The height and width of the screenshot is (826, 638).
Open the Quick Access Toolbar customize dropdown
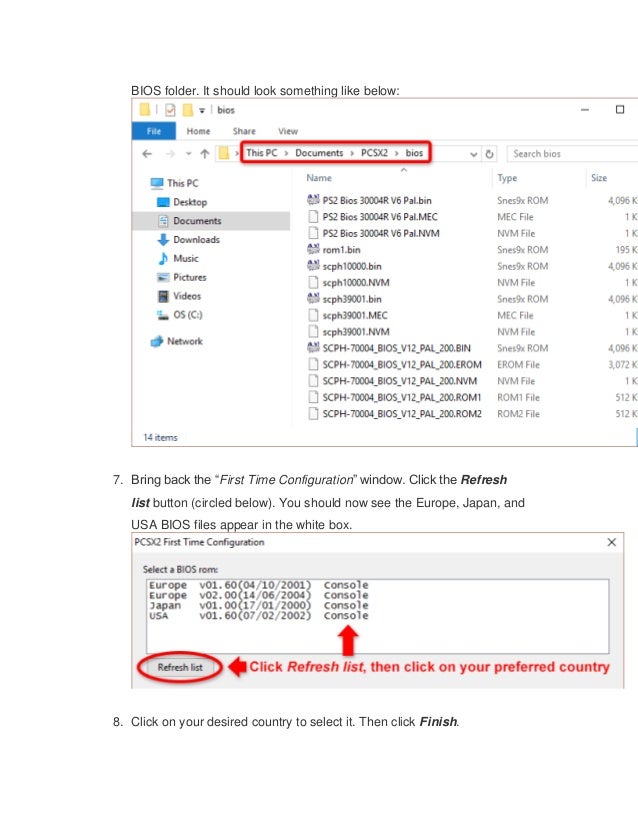202,111
